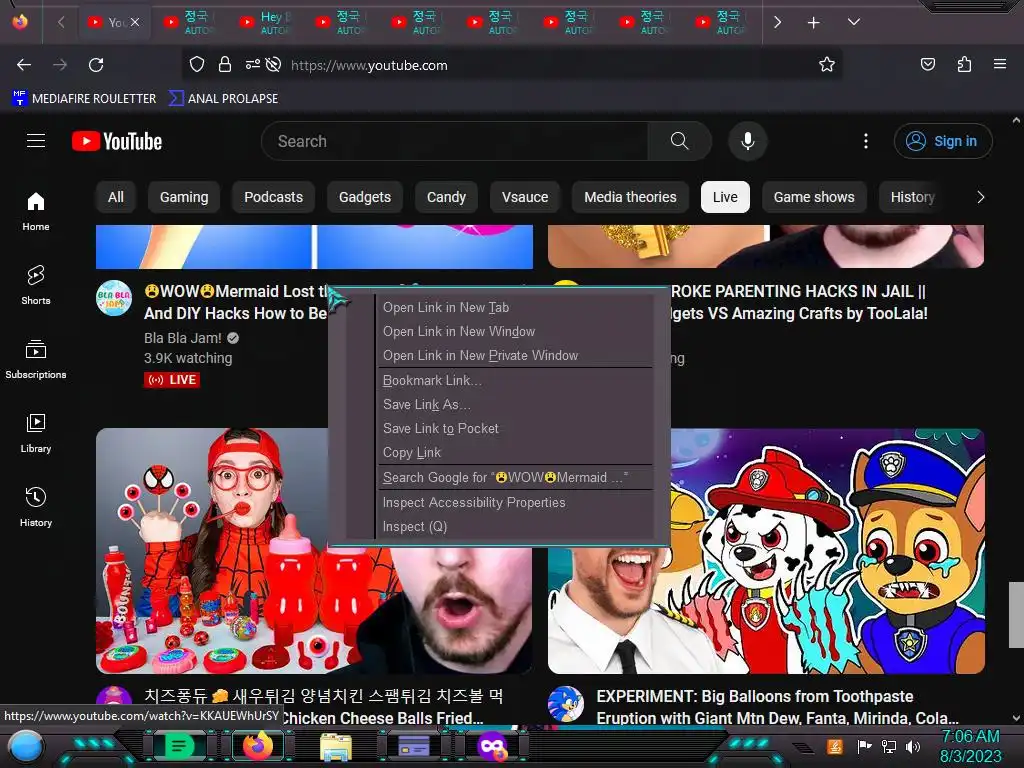Click the page vertical scrollbar thumb
Viewport: 1024px width, 768px height.
1016,614
